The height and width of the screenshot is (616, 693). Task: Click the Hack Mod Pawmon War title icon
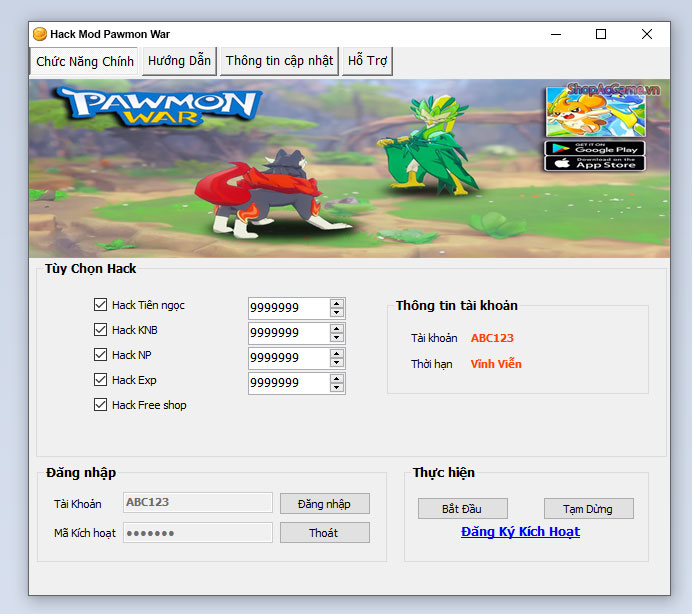40,34
